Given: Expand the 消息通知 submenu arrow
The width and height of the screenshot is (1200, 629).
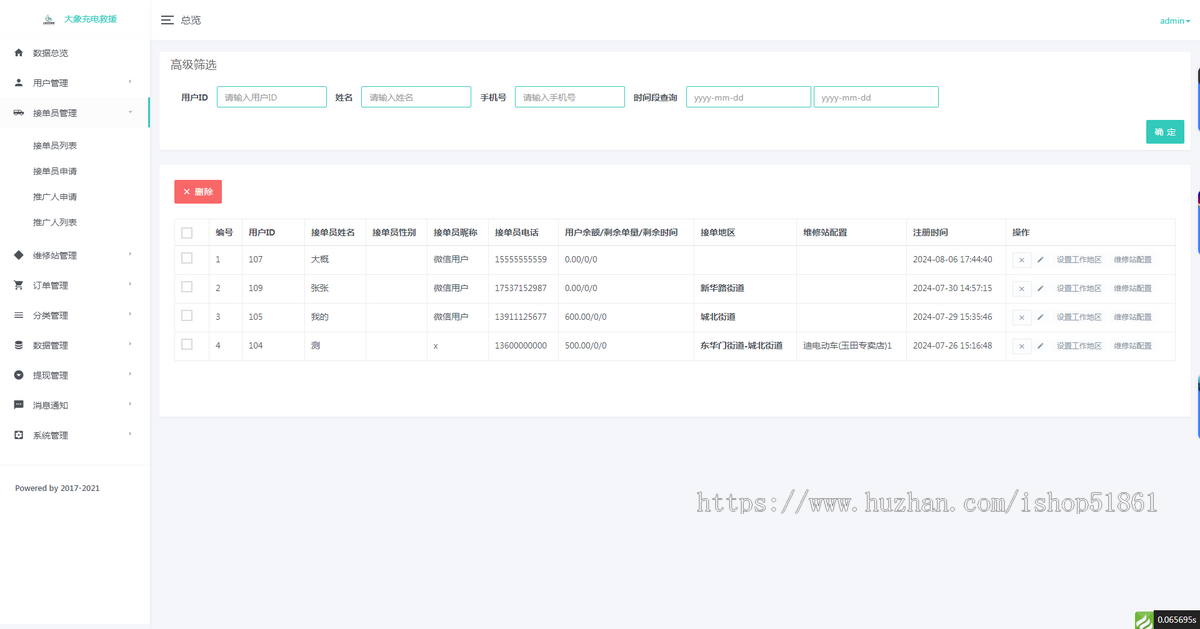Looking at the screenshot, I should (130, 405).
